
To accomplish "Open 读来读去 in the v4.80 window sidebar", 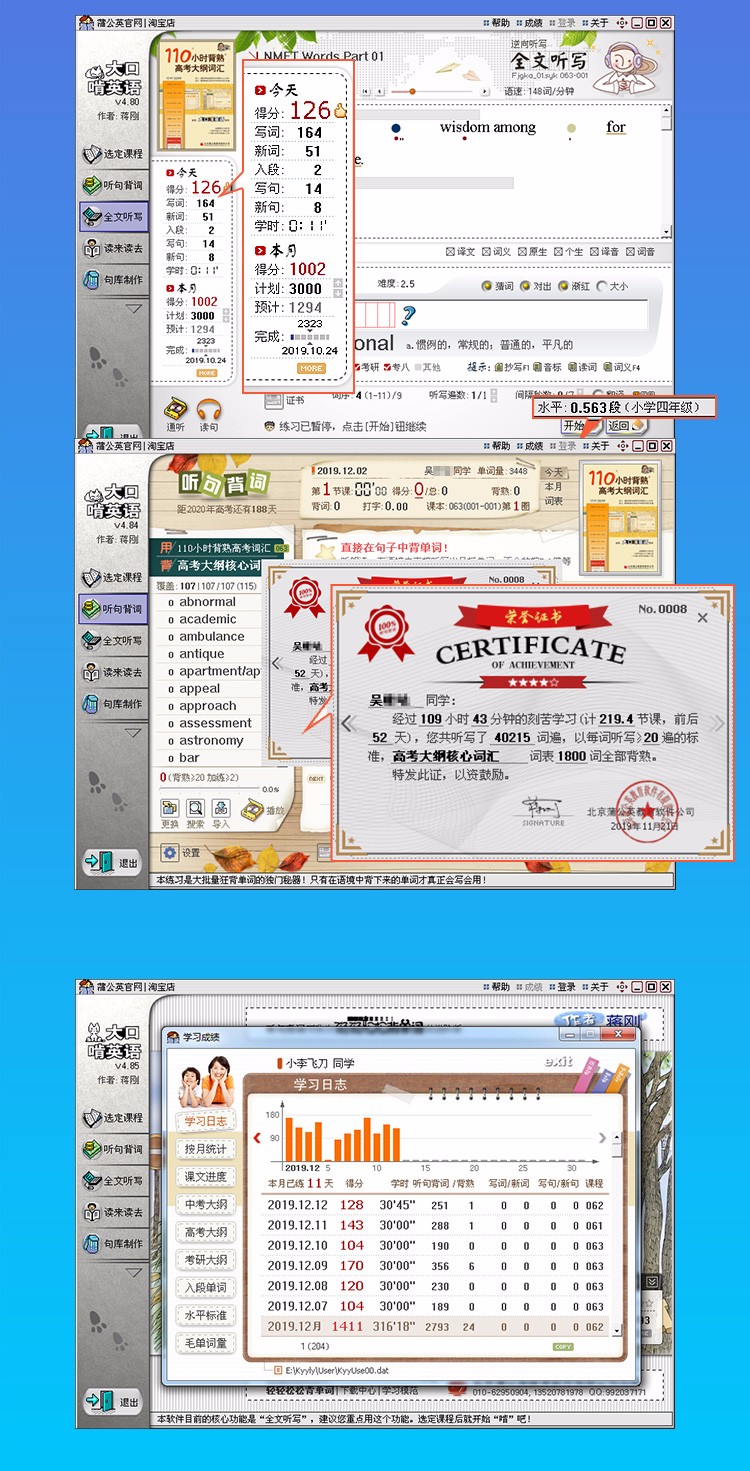I will (x=113, y=248).
